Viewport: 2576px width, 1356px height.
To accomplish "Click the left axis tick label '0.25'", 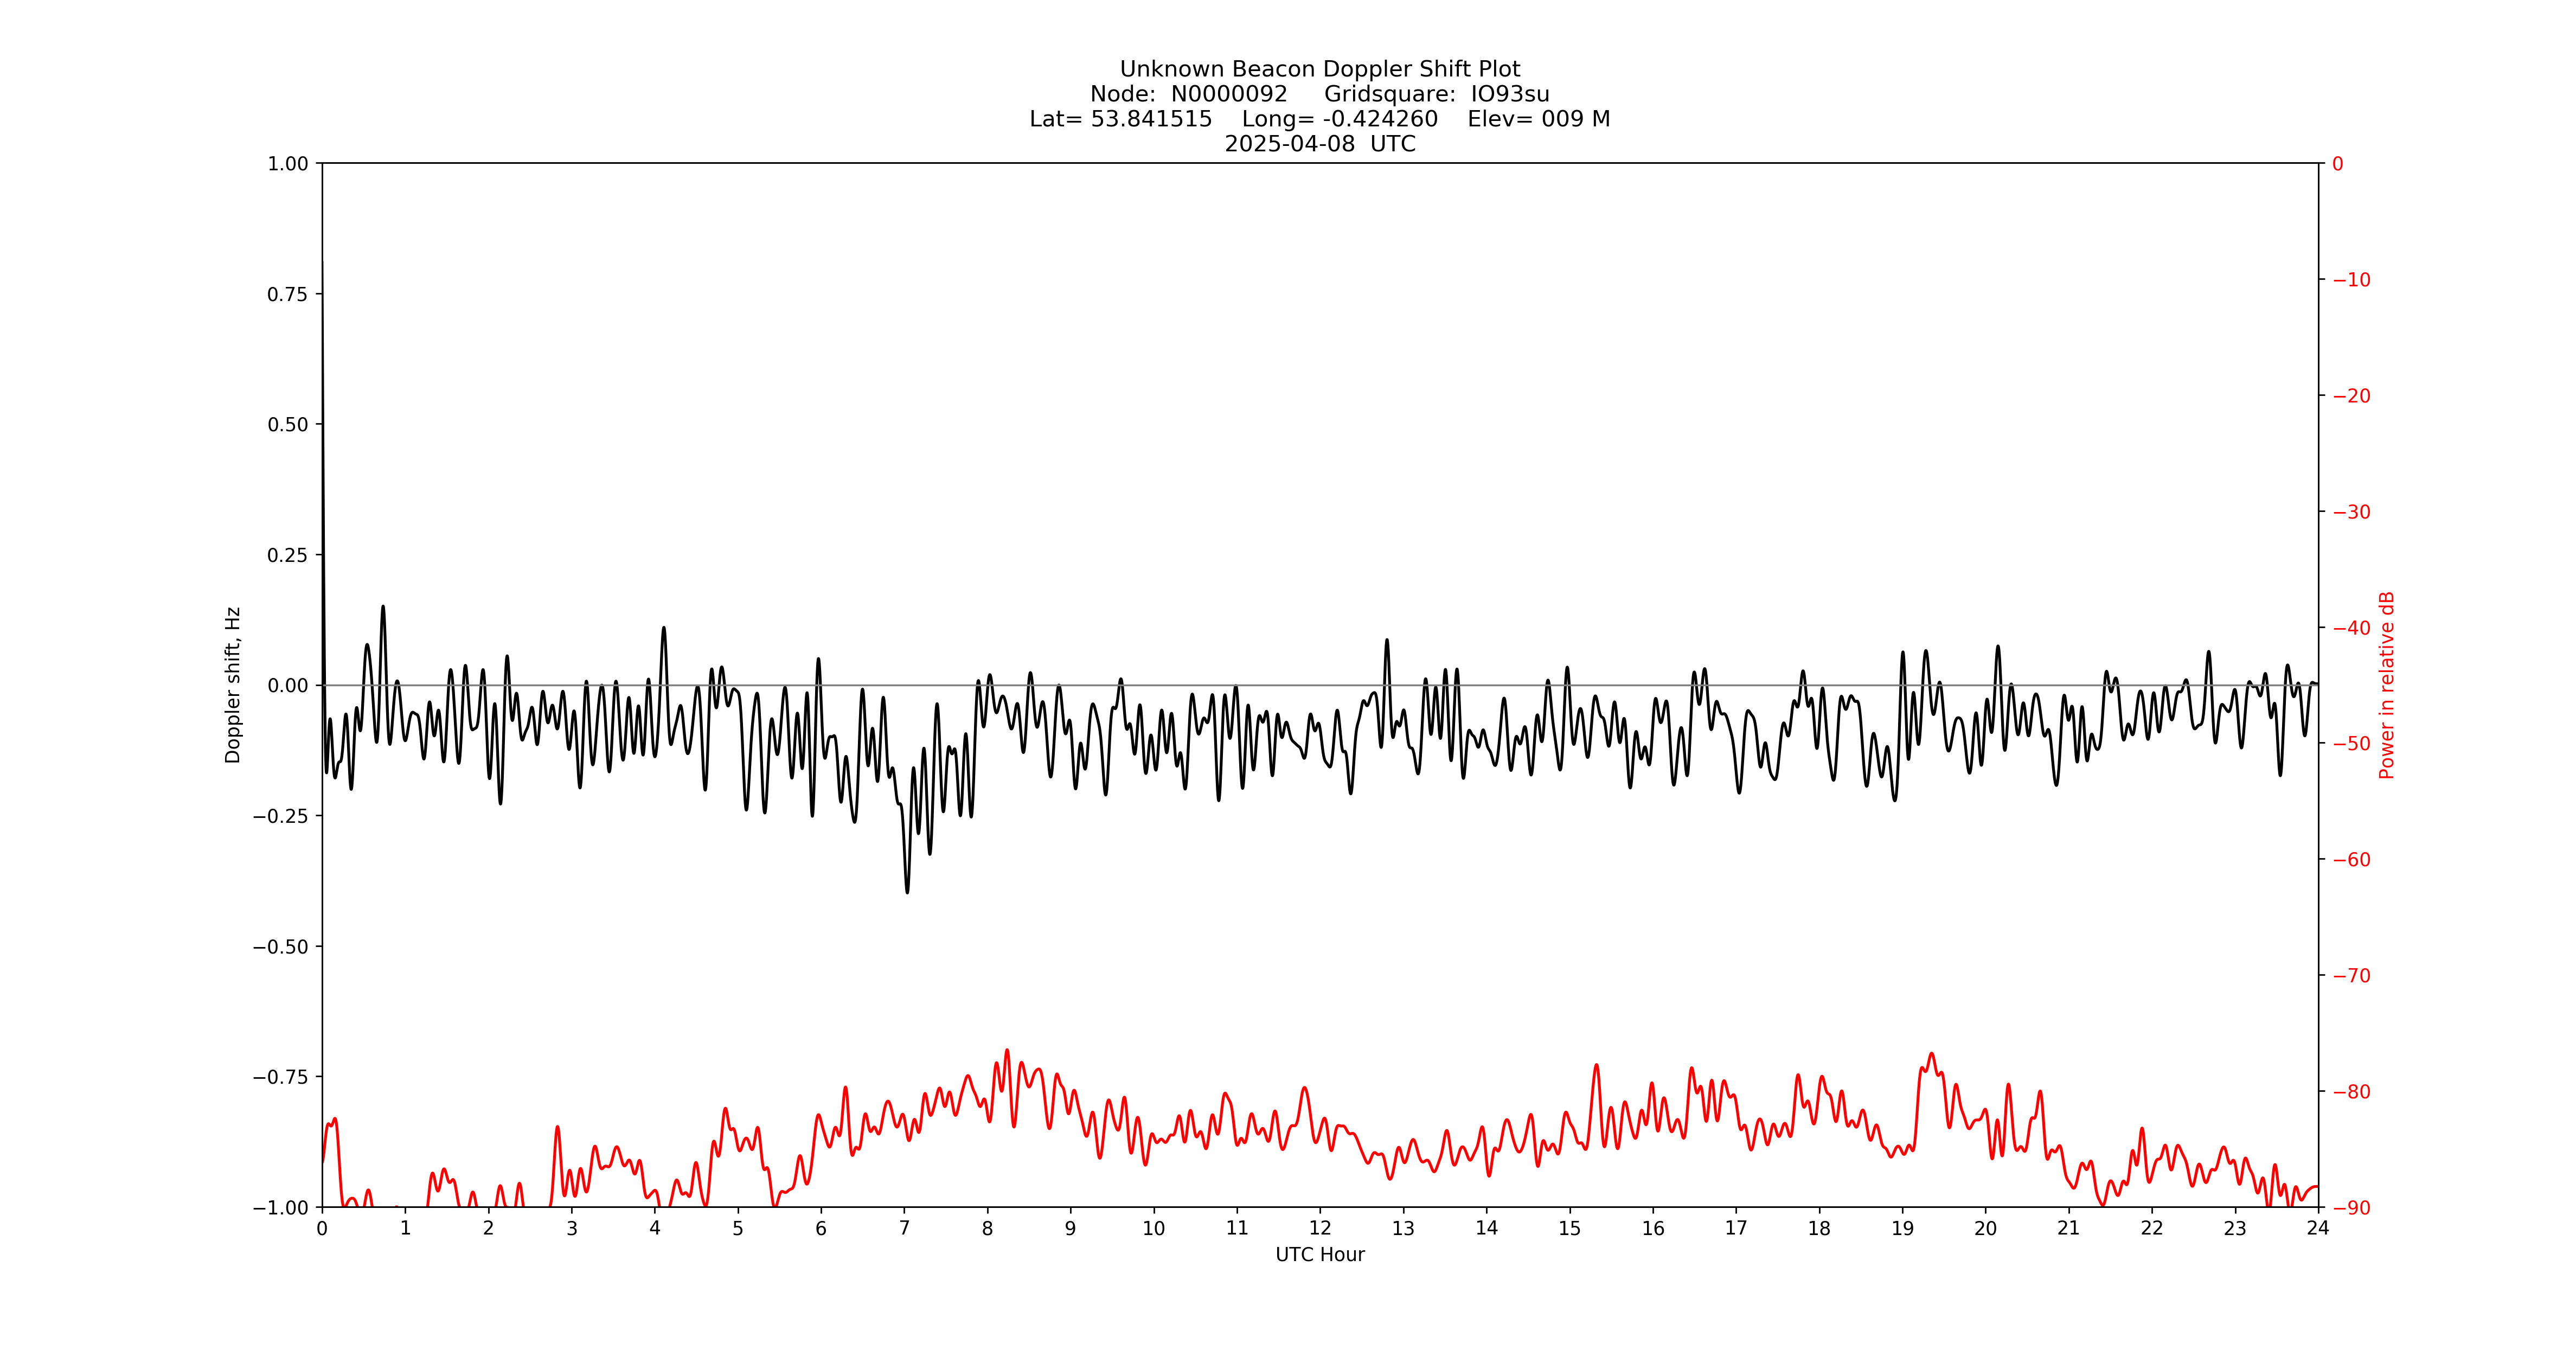I will [x=287, y=555].
